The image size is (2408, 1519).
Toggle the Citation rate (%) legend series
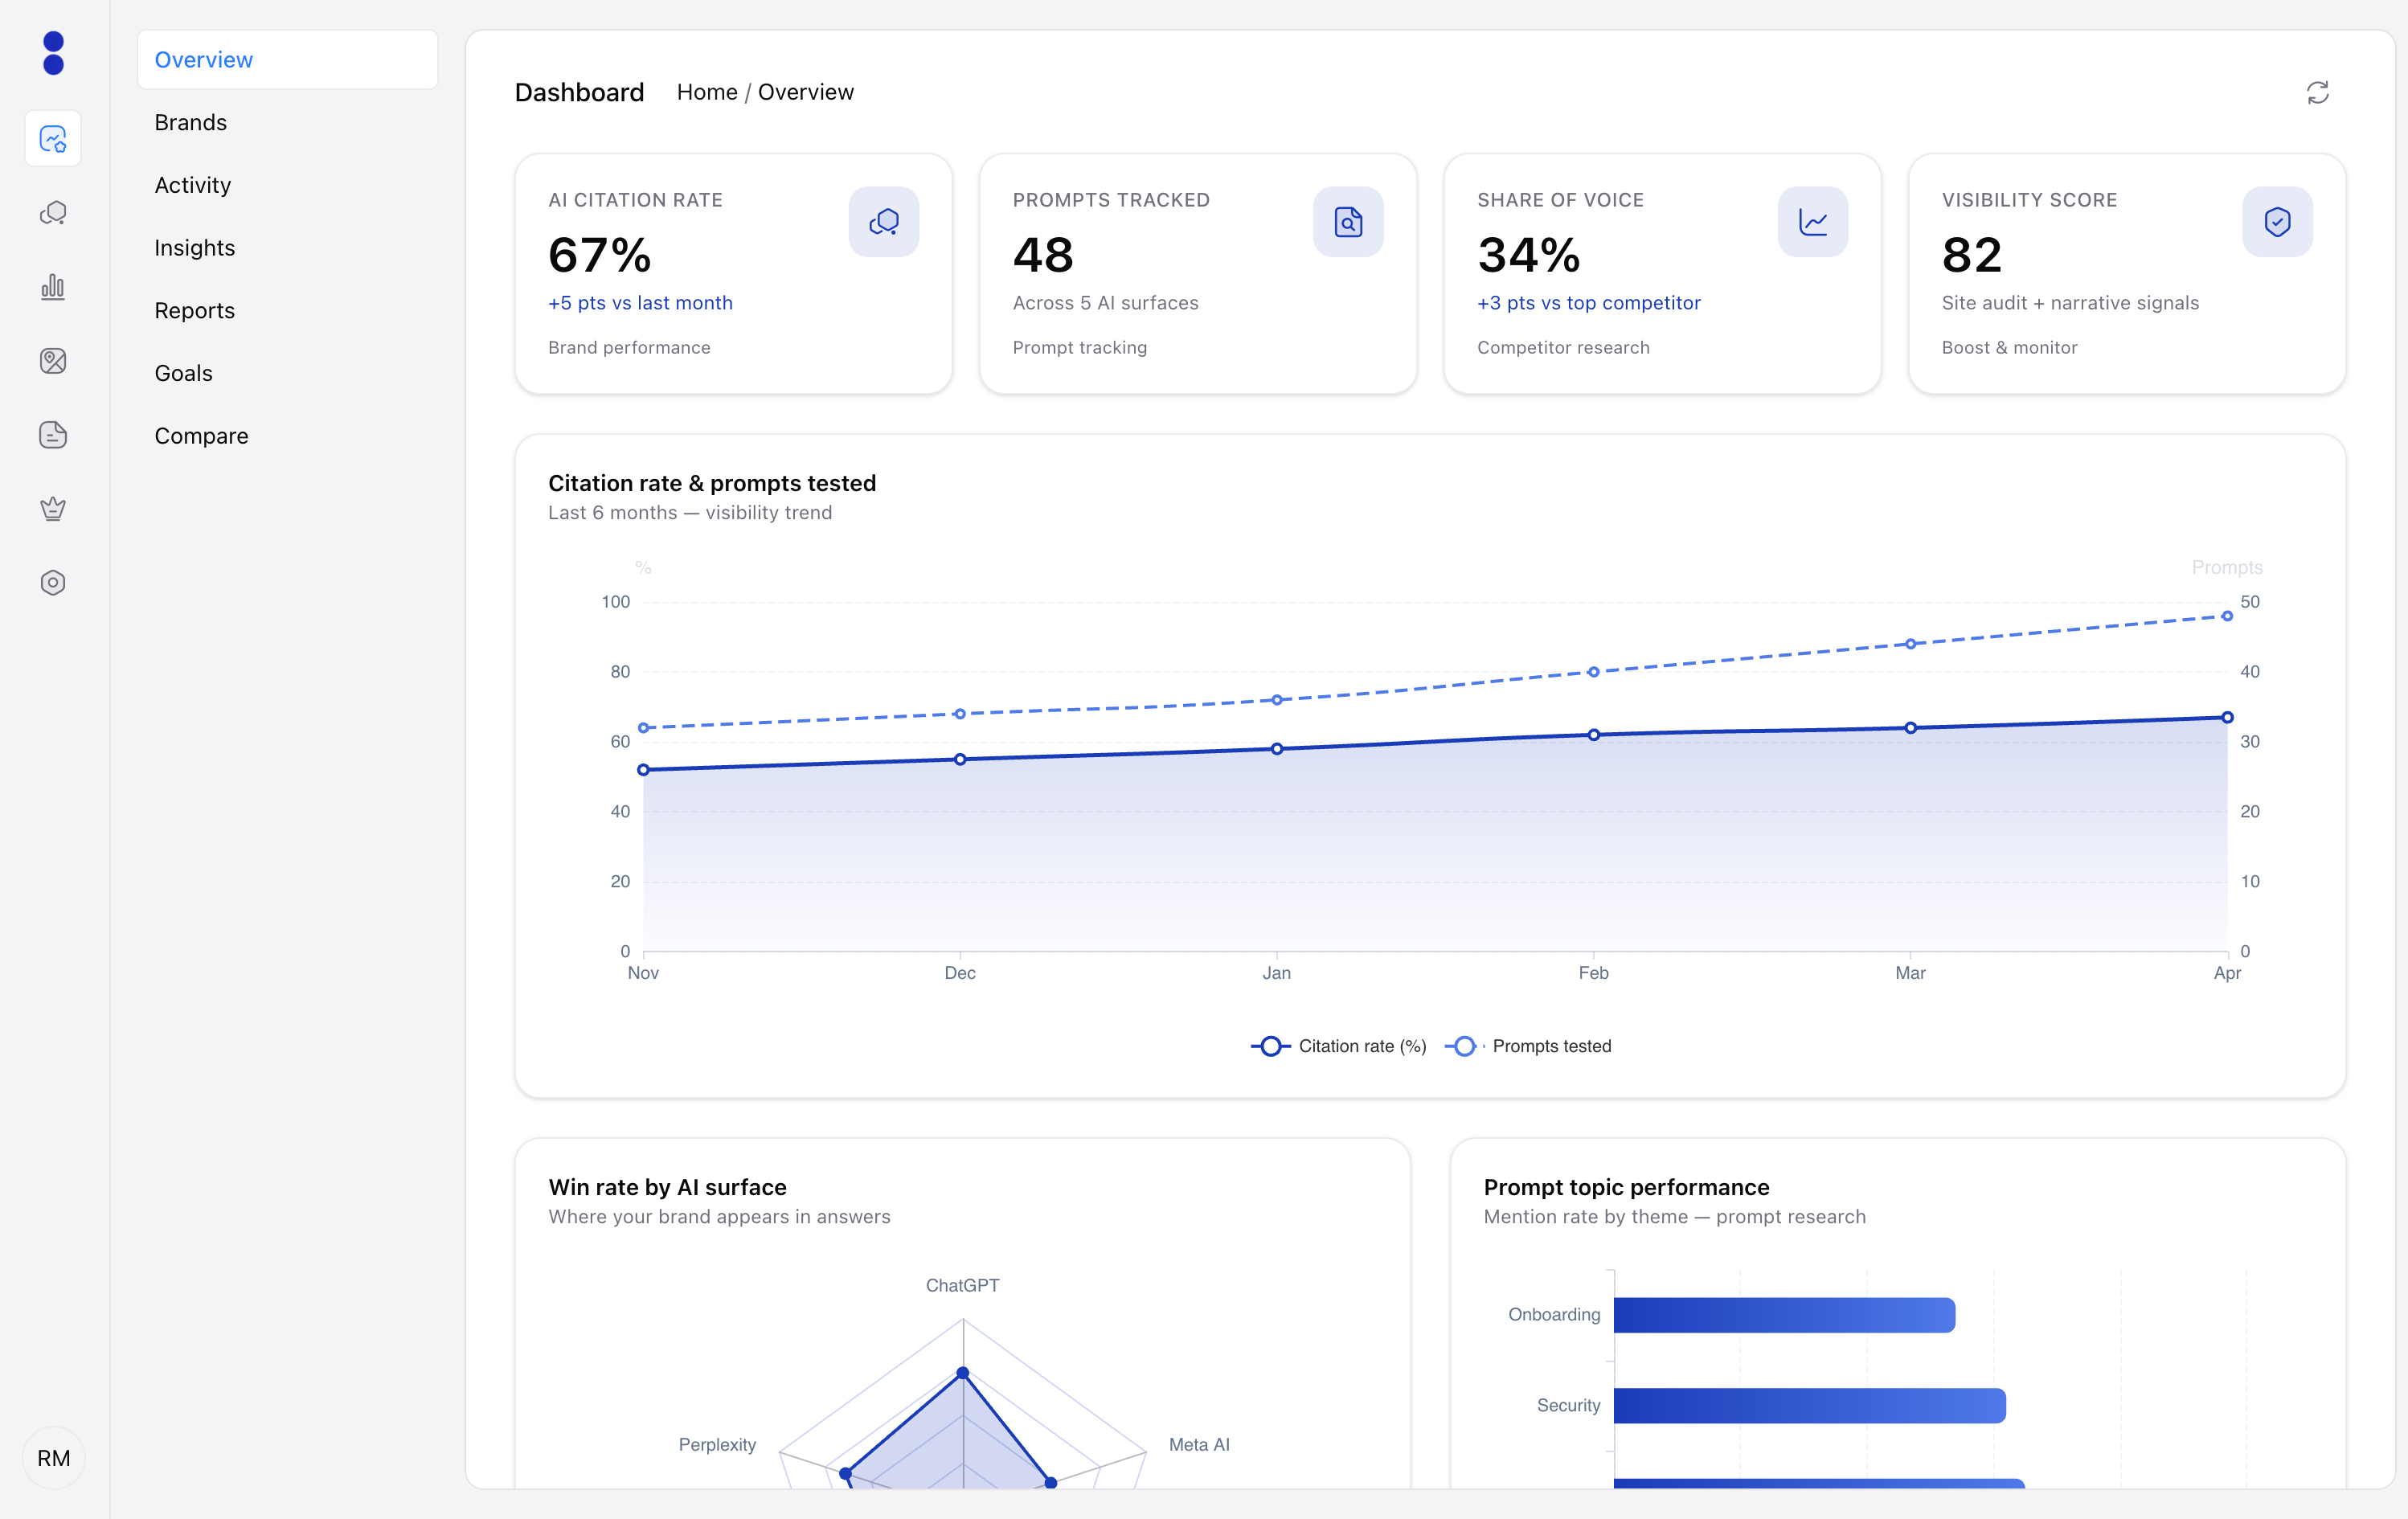click(x=1338, y=1046)
